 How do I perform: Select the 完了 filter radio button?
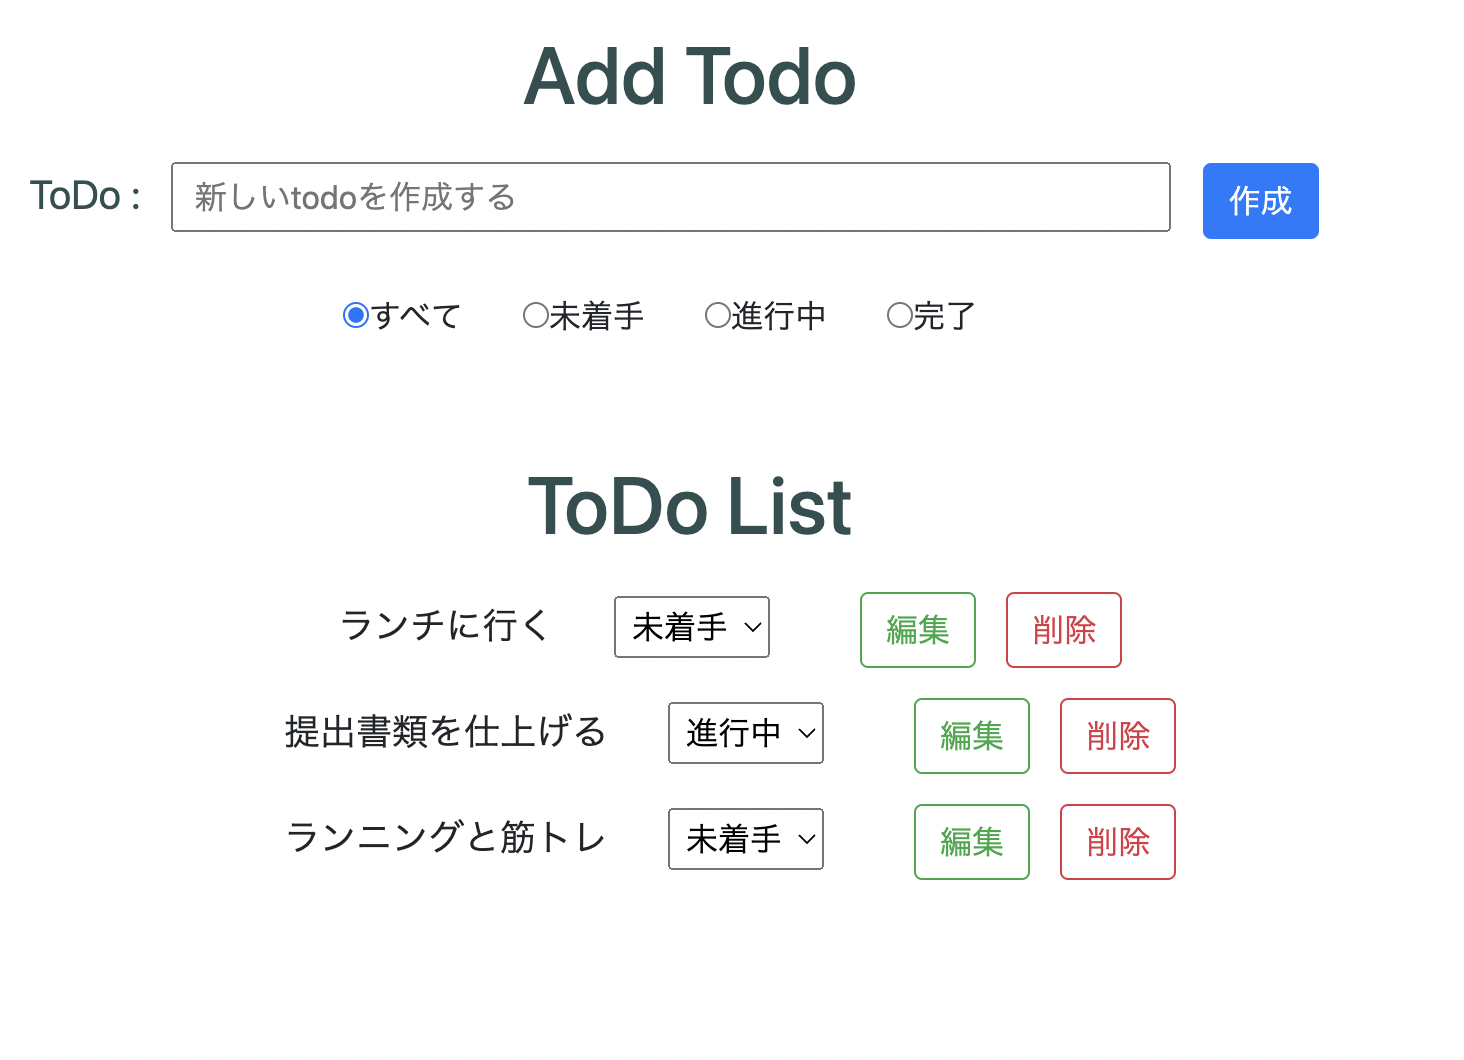[x=899, y=315]
